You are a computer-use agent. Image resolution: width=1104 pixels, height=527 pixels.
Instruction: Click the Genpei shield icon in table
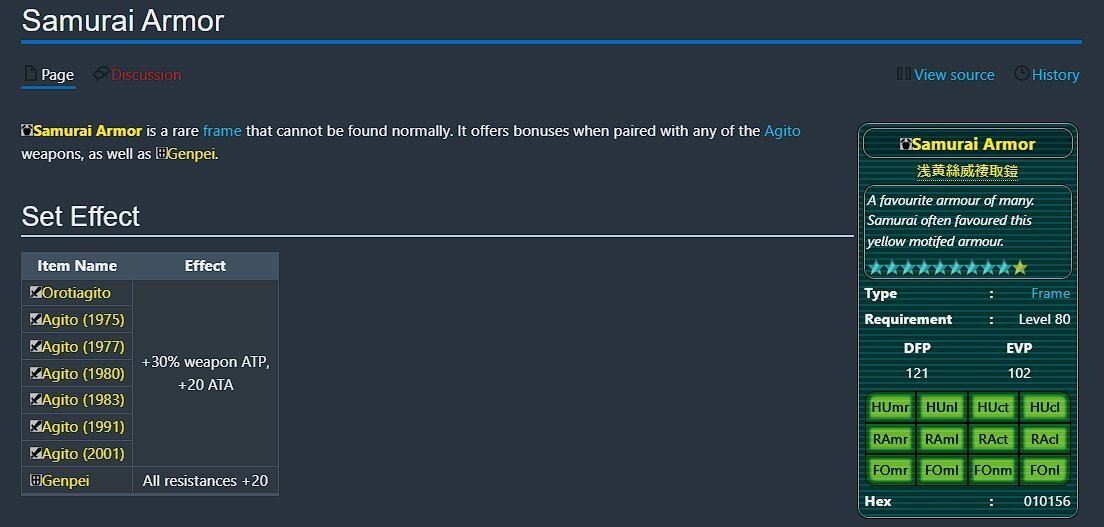tap(36, 481)
